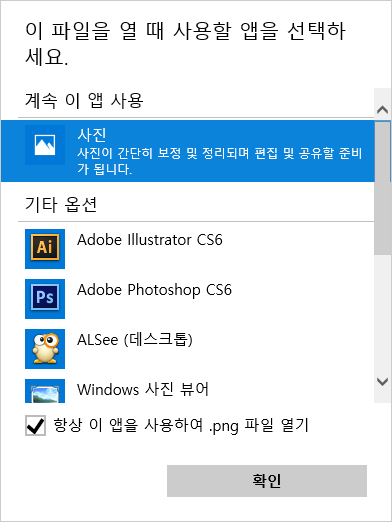Select the 'Adobe Photoshop CS6' text label
The image size is (392, 522).
tap(154, 290)
